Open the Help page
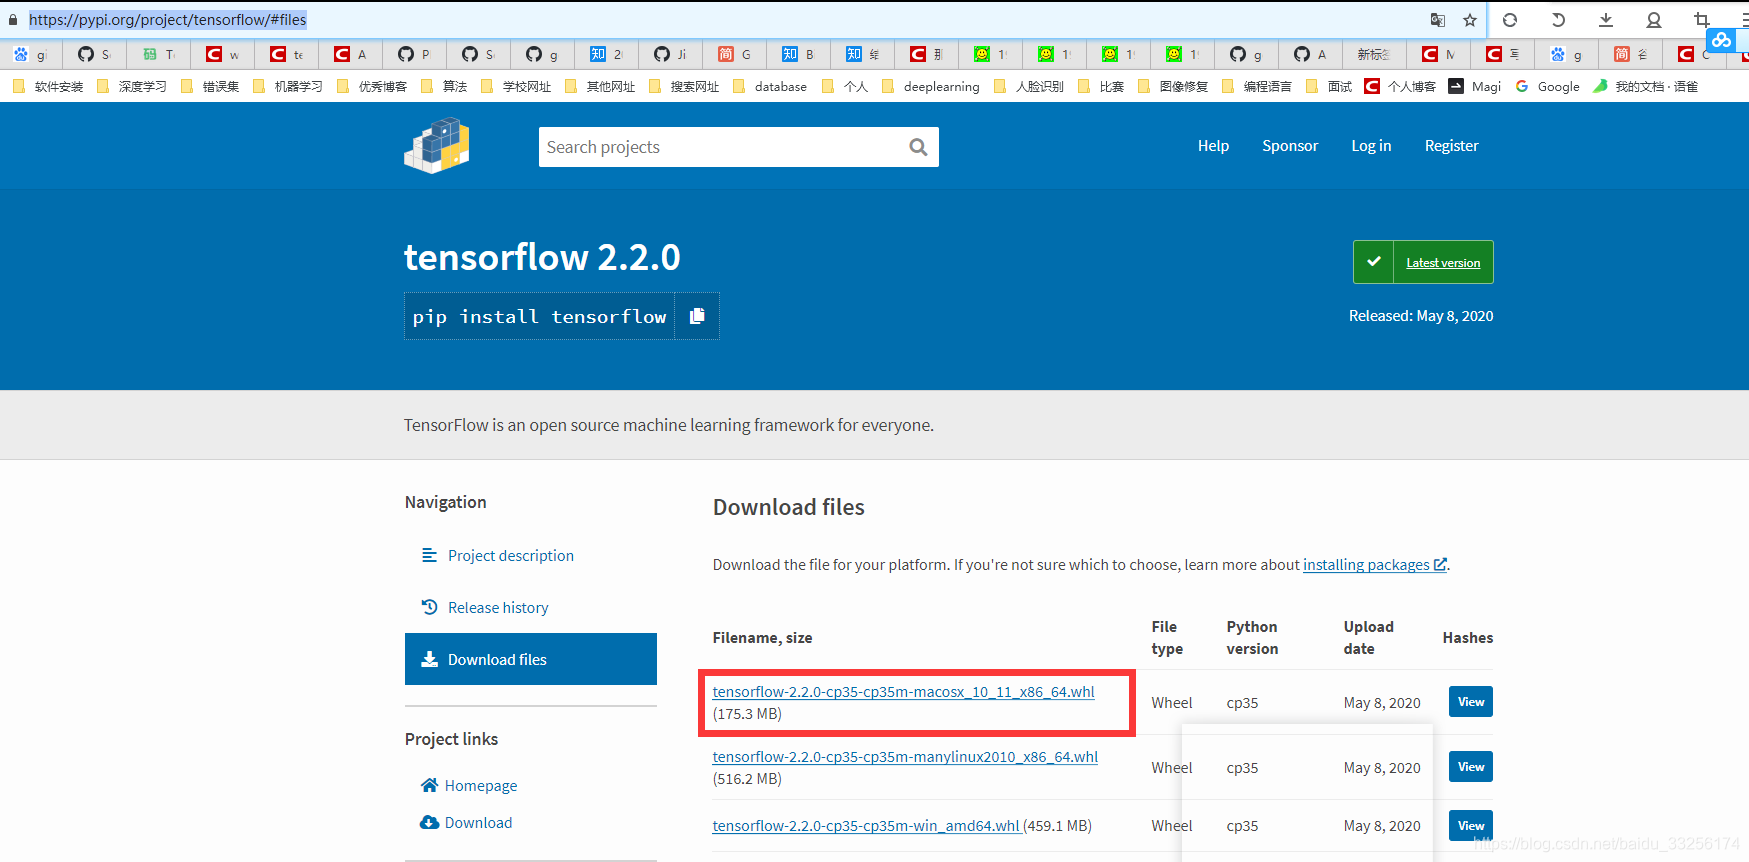The width and height of the screenshot is (1749, 862). pos(1213,146)
